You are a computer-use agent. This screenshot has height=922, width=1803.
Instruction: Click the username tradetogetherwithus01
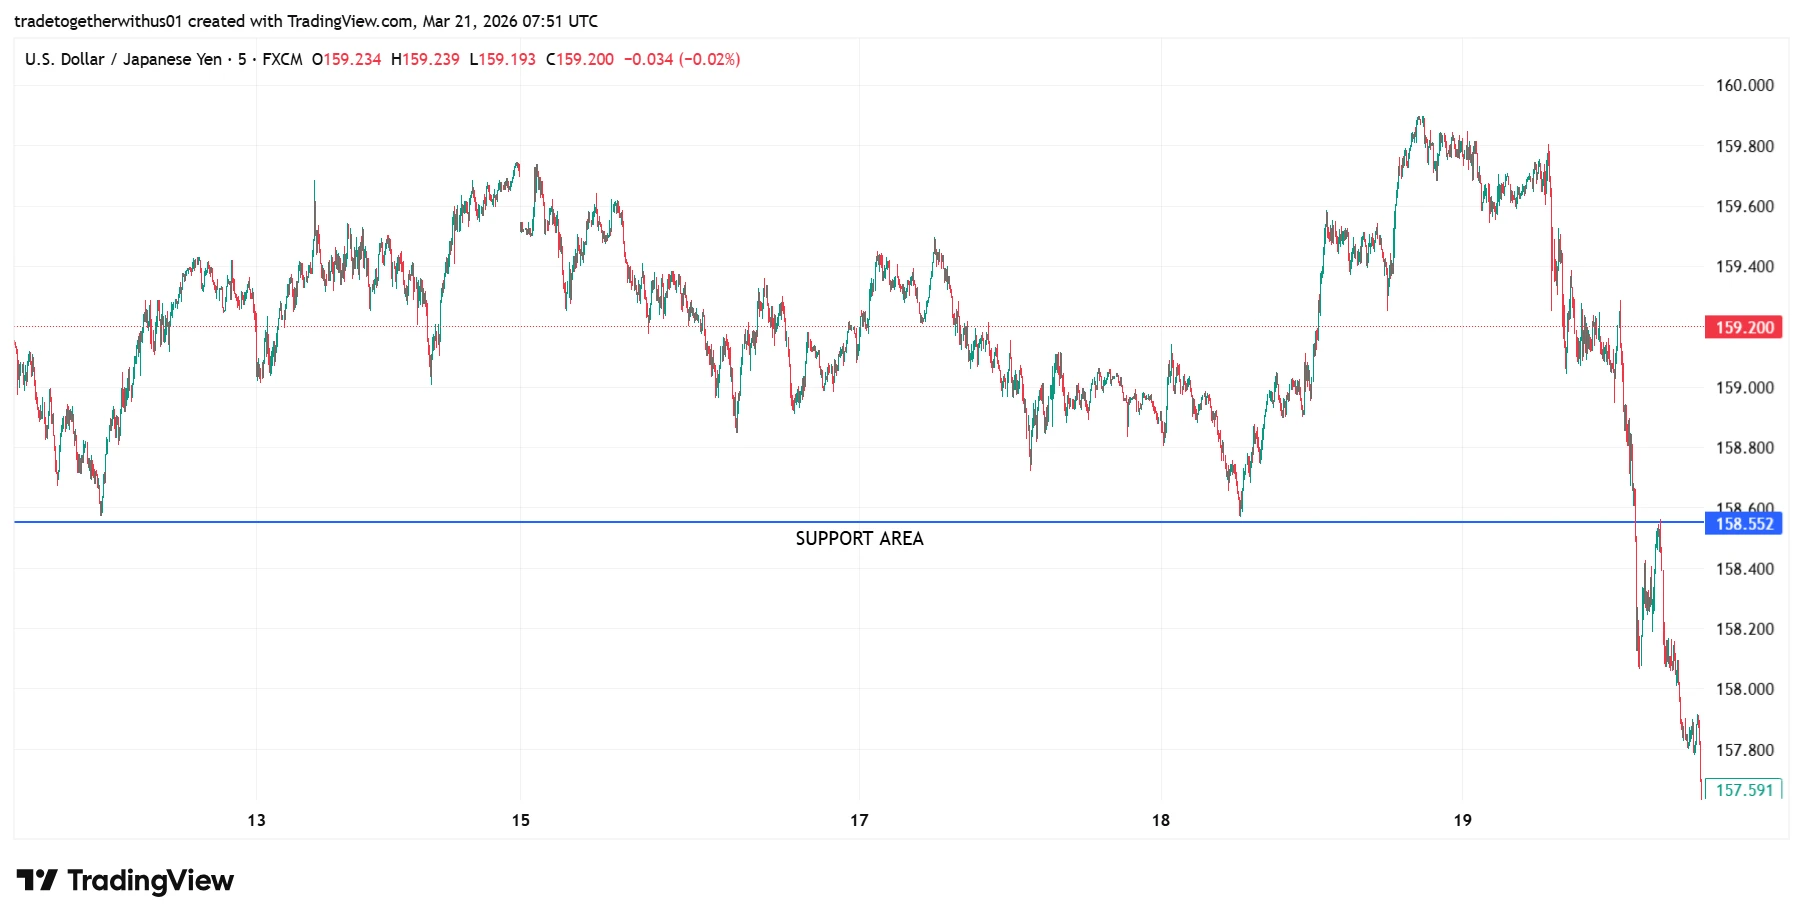point(98,19)
